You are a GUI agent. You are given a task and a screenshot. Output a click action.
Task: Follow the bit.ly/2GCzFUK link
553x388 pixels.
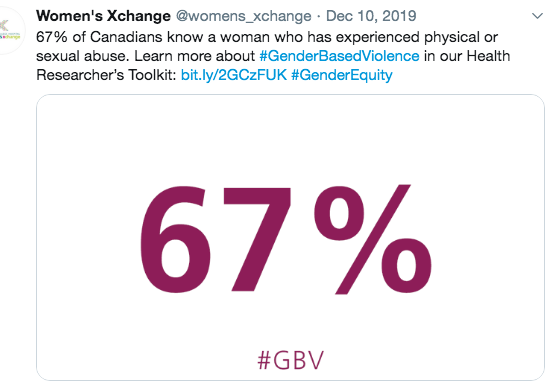[234, 75]
